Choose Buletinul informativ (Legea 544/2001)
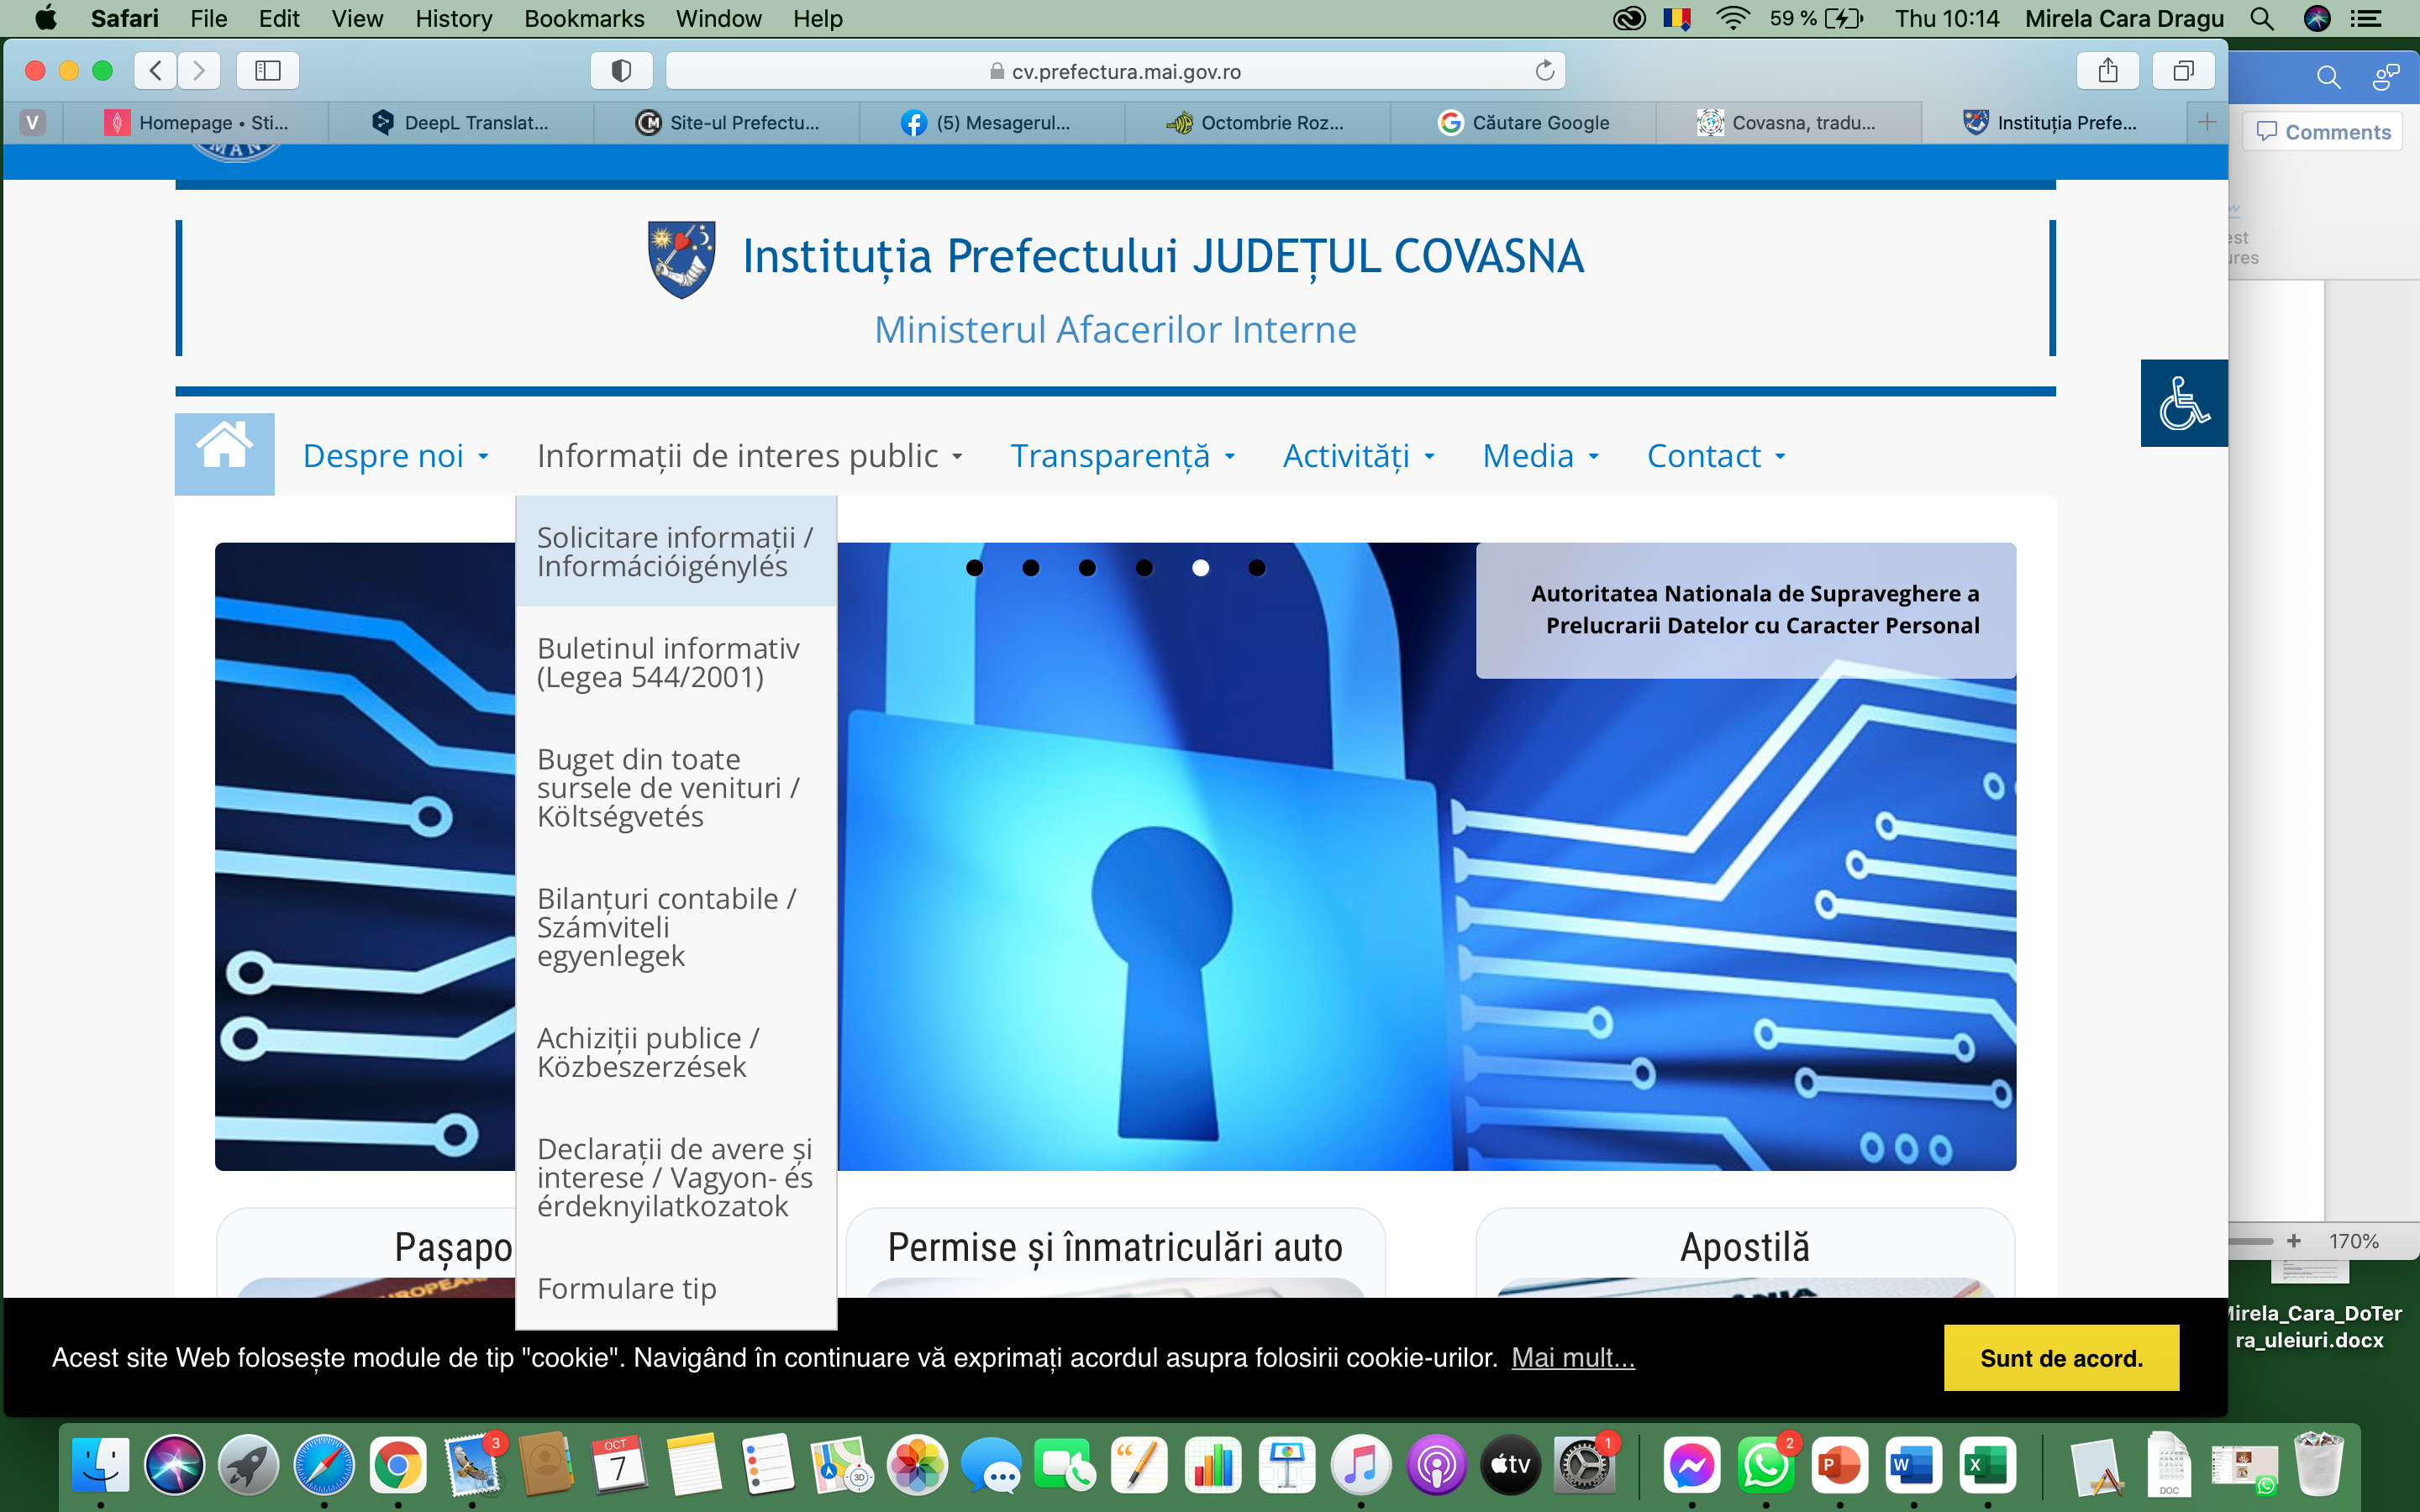 click(676, 662)
